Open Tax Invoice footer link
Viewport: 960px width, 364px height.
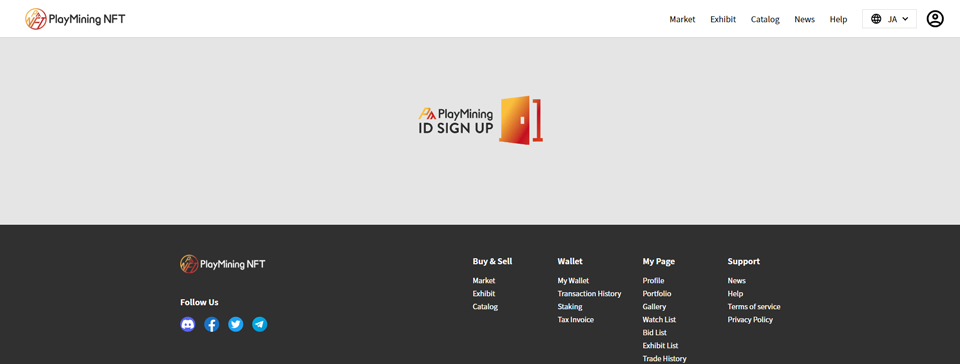click(x=575, y=319)
